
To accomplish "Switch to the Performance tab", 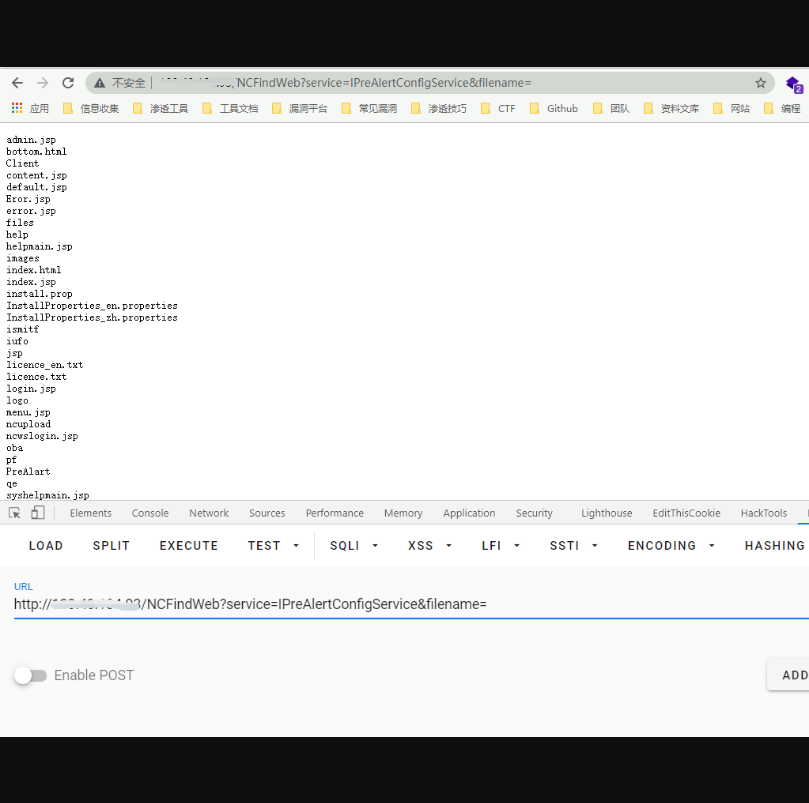I will [x=335, y=513].
